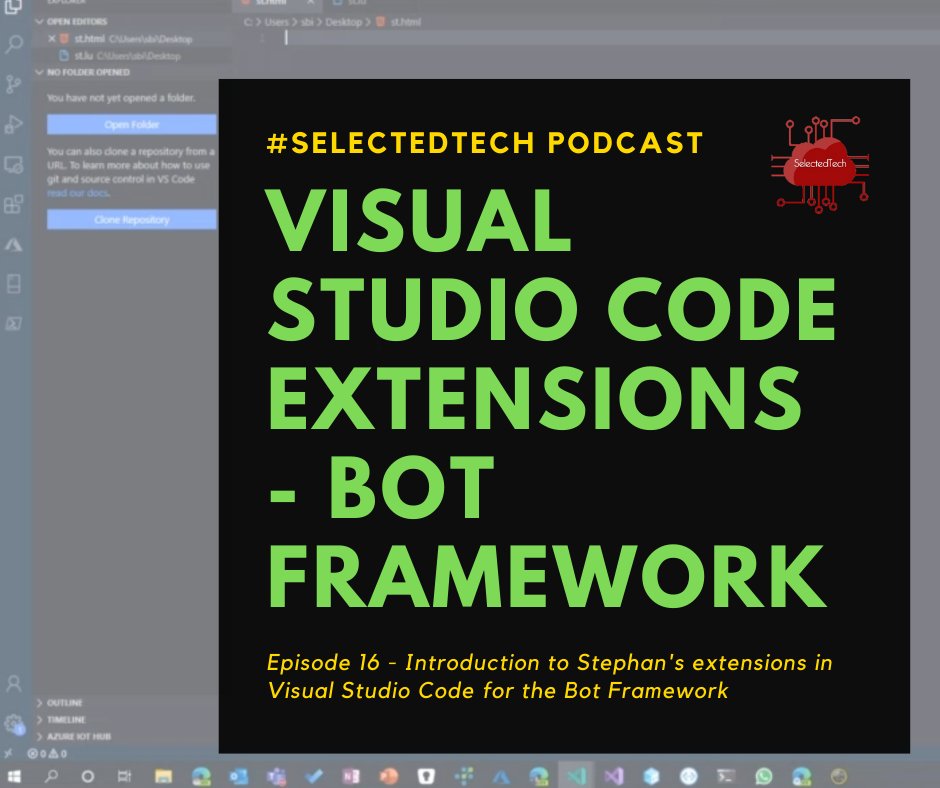Viewport: 940px width, 788px height.
Task: Click the st.html breadcrumb segment
Action: (x=399, y=22)
